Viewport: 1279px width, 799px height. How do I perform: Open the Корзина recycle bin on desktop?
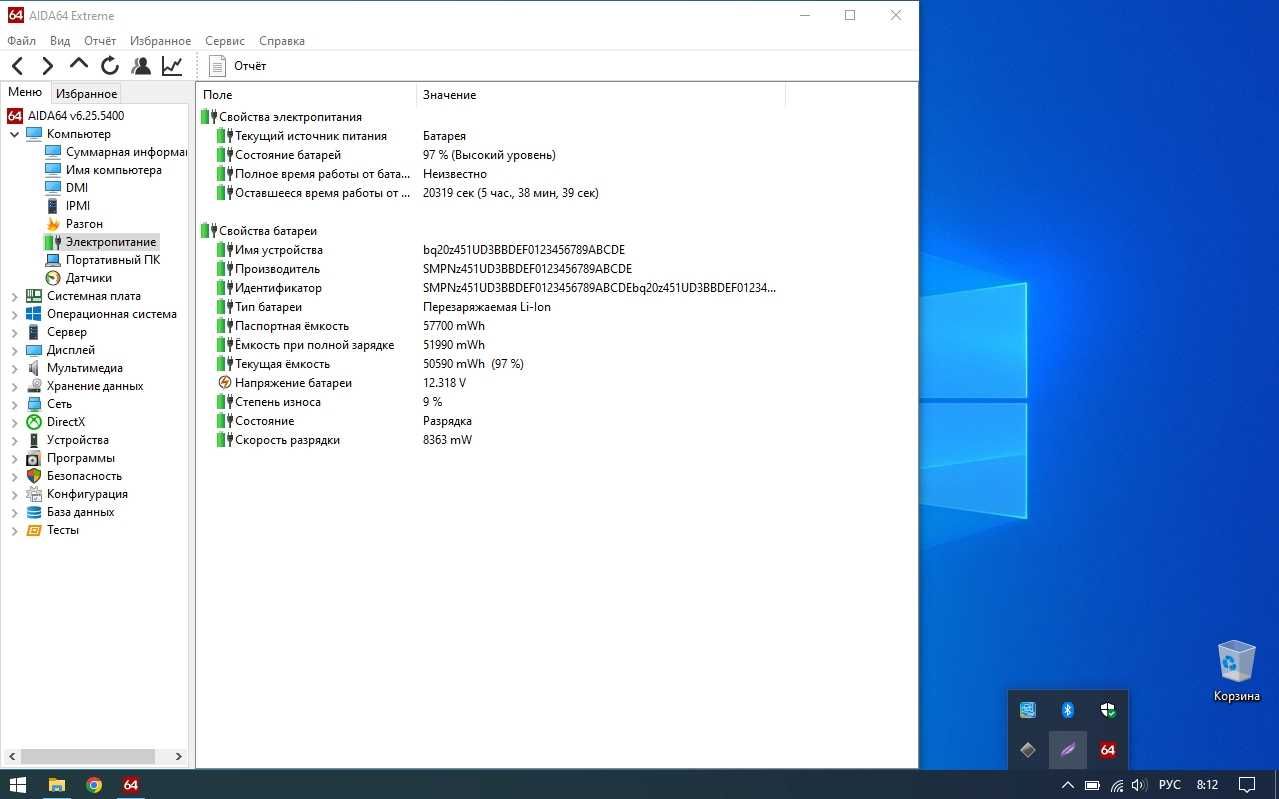(x=1237, y=672)
